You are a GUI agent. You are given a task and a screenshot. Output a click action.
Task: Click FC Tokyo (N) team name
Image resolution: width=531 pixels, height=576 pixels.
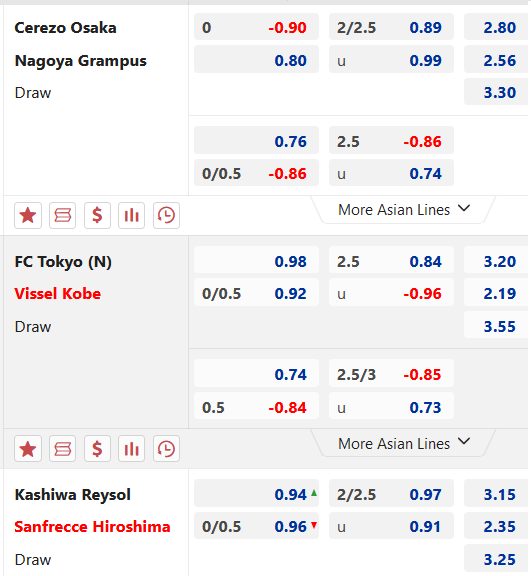[63, 262]
